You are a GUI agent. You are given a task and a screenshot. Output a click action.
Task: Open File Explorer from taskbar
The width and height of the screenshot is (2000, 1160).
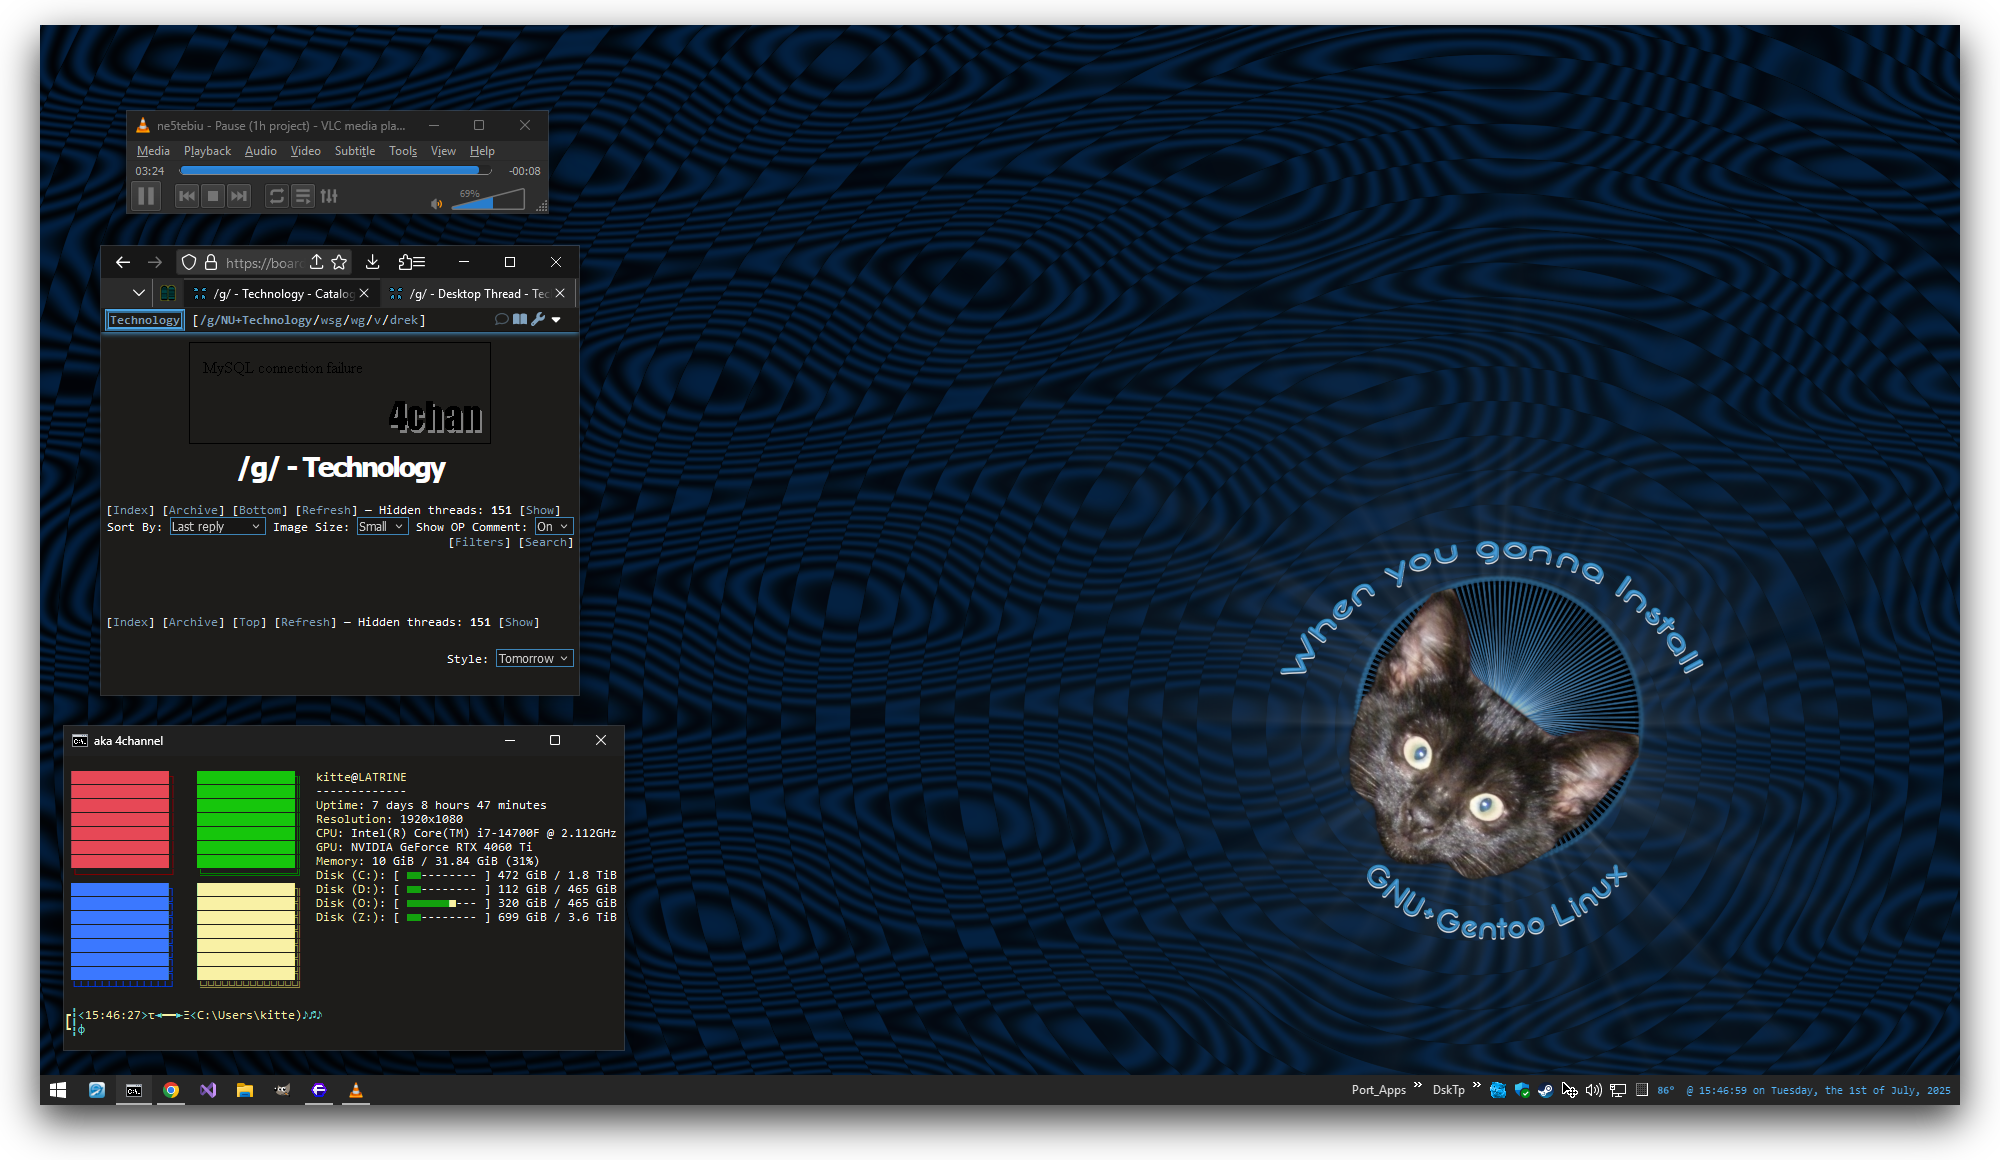click(x=245, y=1090)
